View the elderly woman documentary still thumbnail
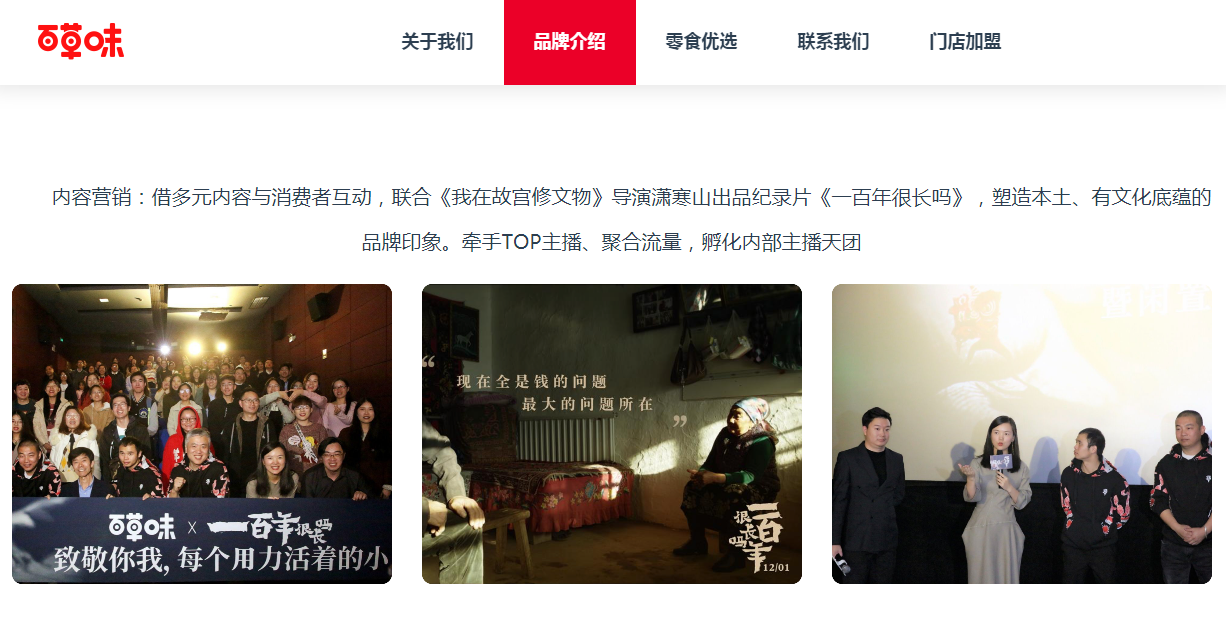Screen dimensions: 1226x620 [612, 434]
